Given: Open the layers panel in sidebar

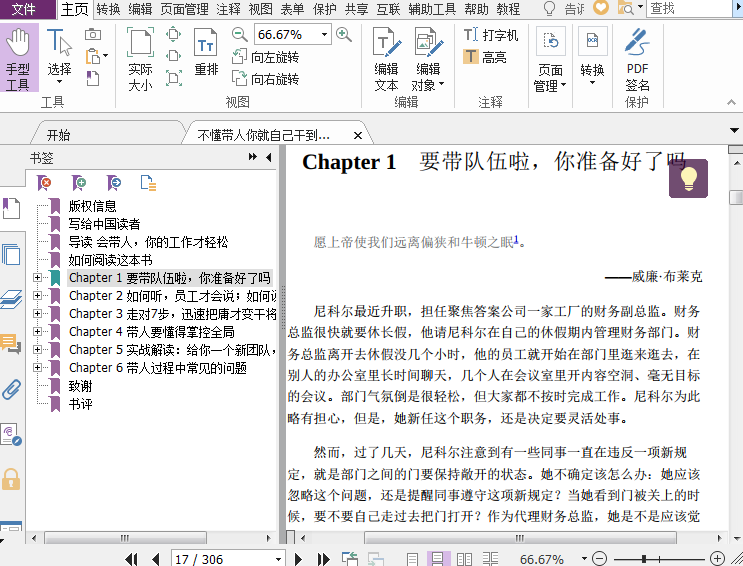Looking at the screenshot, I should click(11, 299).
